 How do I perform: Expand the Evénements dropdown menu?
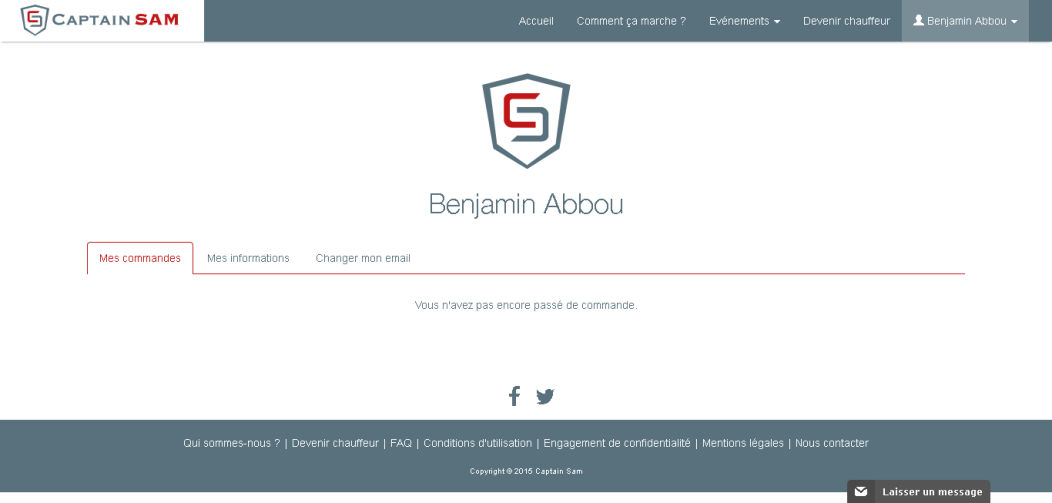(744, 21)
